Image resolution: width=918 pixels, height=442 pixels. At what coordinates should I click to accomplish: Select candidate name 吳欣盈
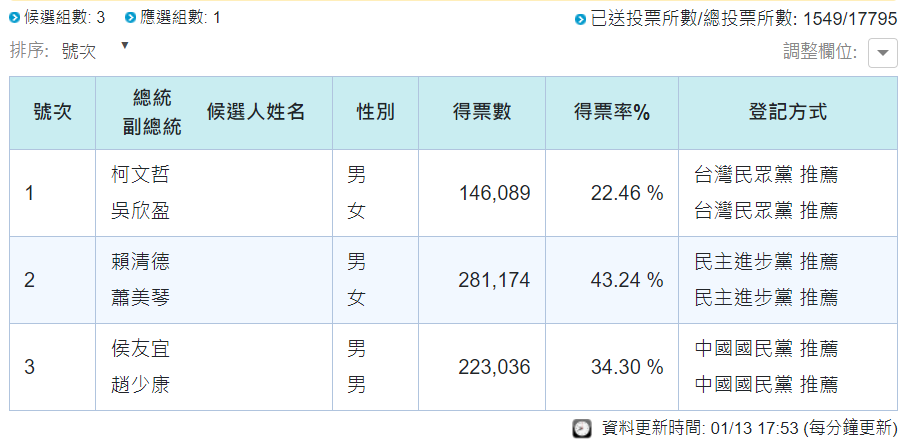[141, 211]
